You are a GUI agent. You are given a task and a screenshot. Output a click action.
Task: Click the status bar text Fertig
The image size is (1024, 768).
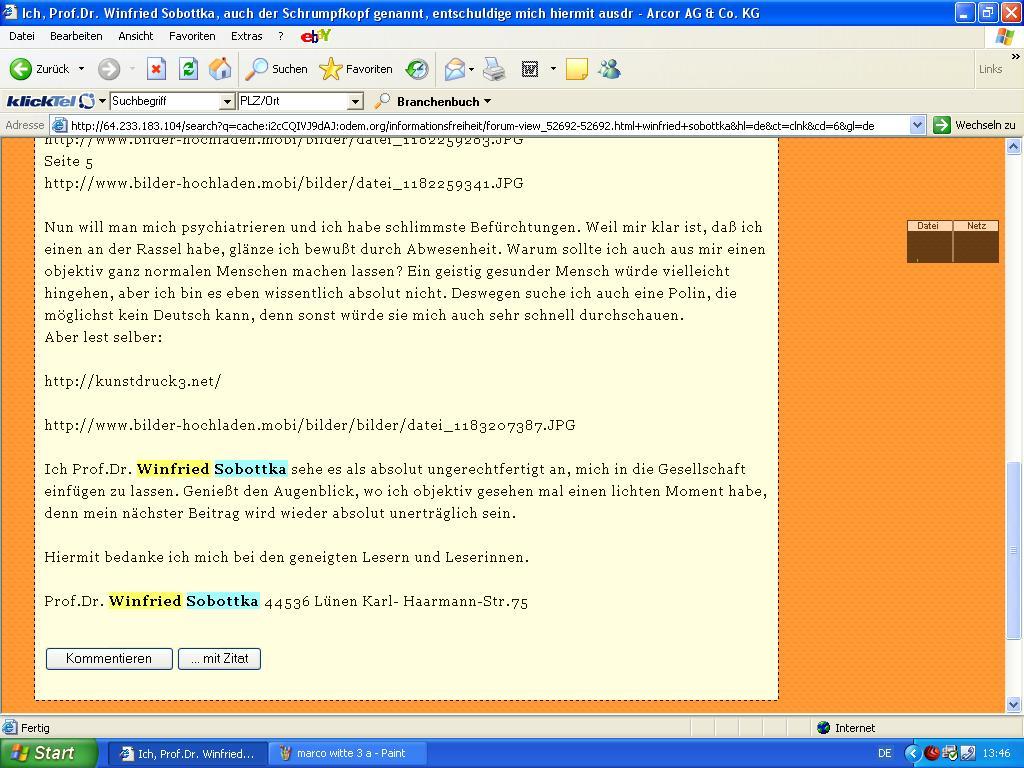point(35,728)
